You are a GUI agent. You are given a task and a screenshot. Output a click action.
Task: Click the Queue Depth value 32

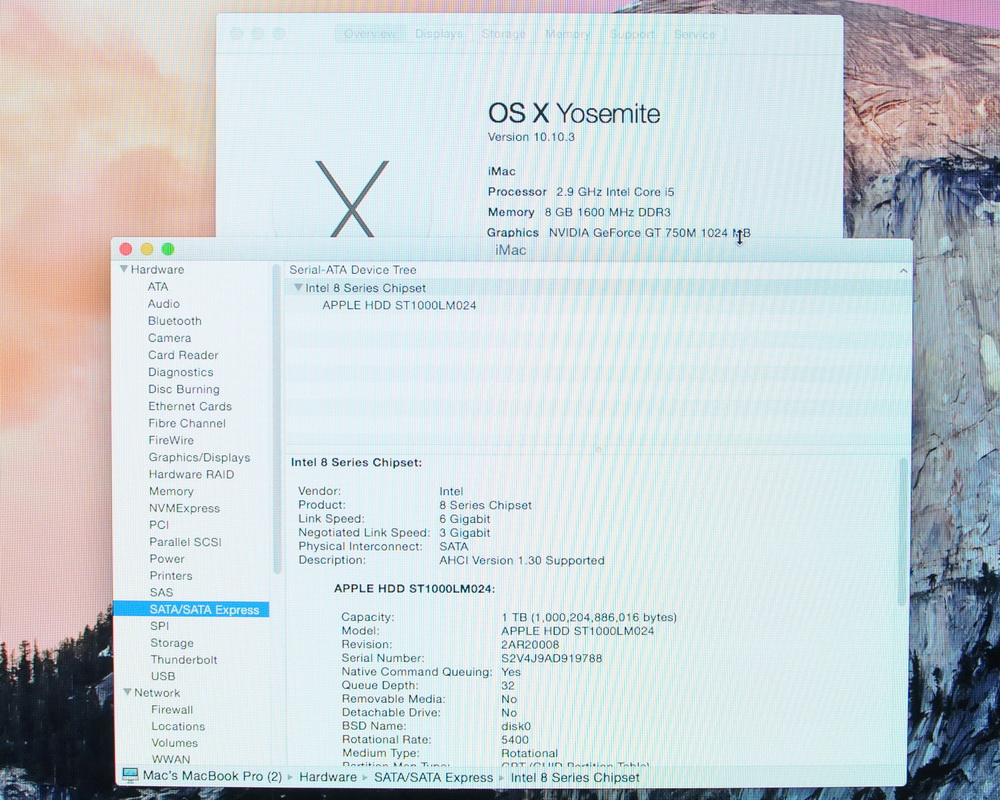point(508,685)
